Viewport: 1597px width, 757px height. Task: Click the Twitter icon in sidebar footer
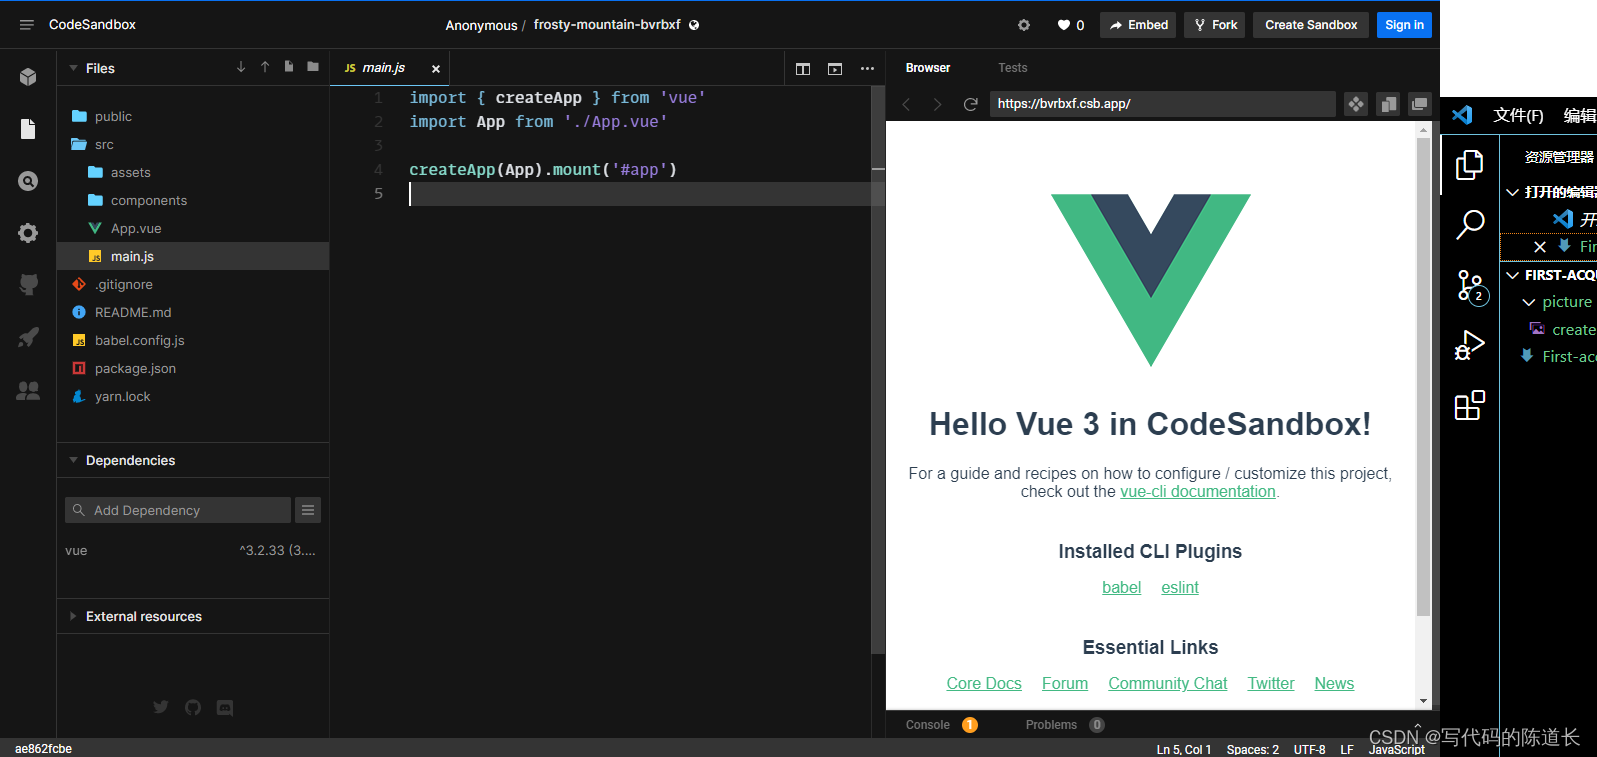(x=161, y=707)
